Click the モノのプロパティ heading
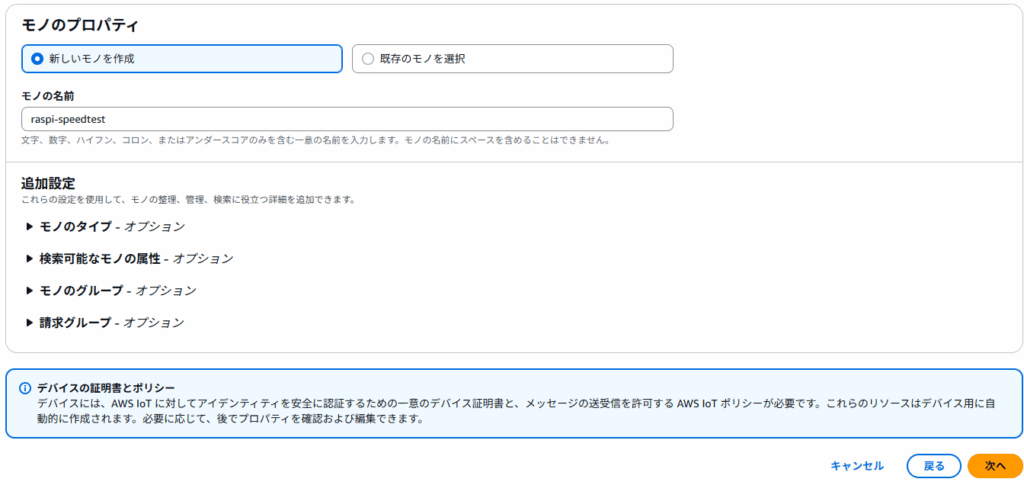Viewport: 1024px width, 482px height. (x=82, y=25)
